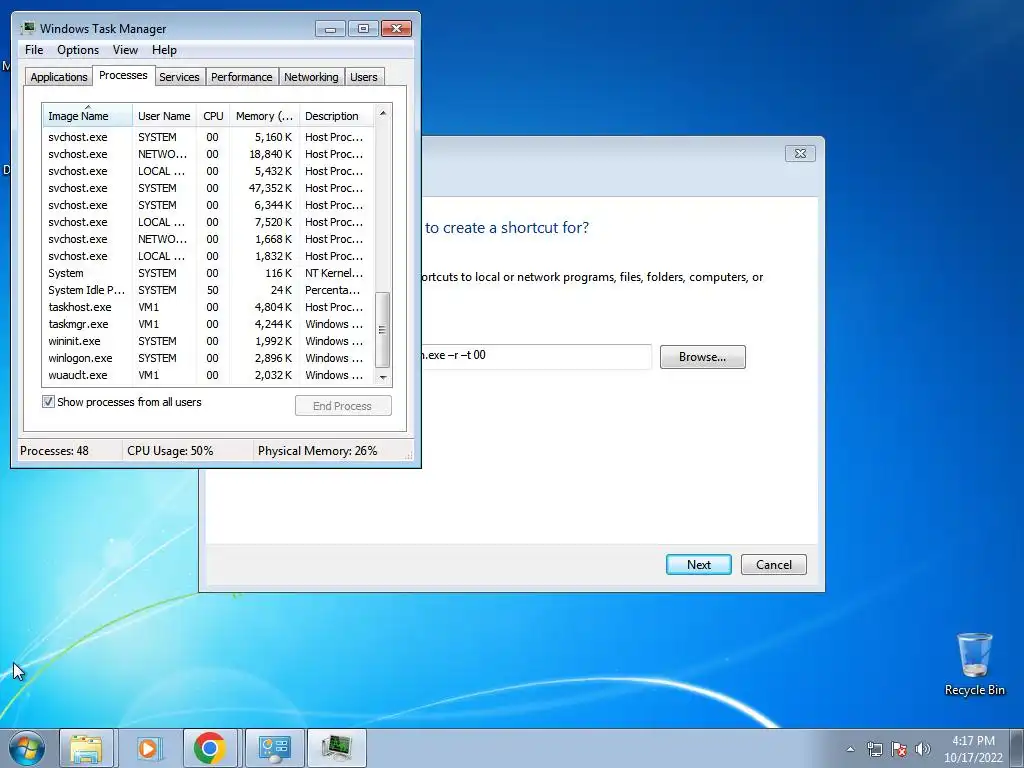Image resolution: width=1024 pixels, height=768 pixels.
Task: Cancel the Create Shortcut wizard
Action: 774,564
